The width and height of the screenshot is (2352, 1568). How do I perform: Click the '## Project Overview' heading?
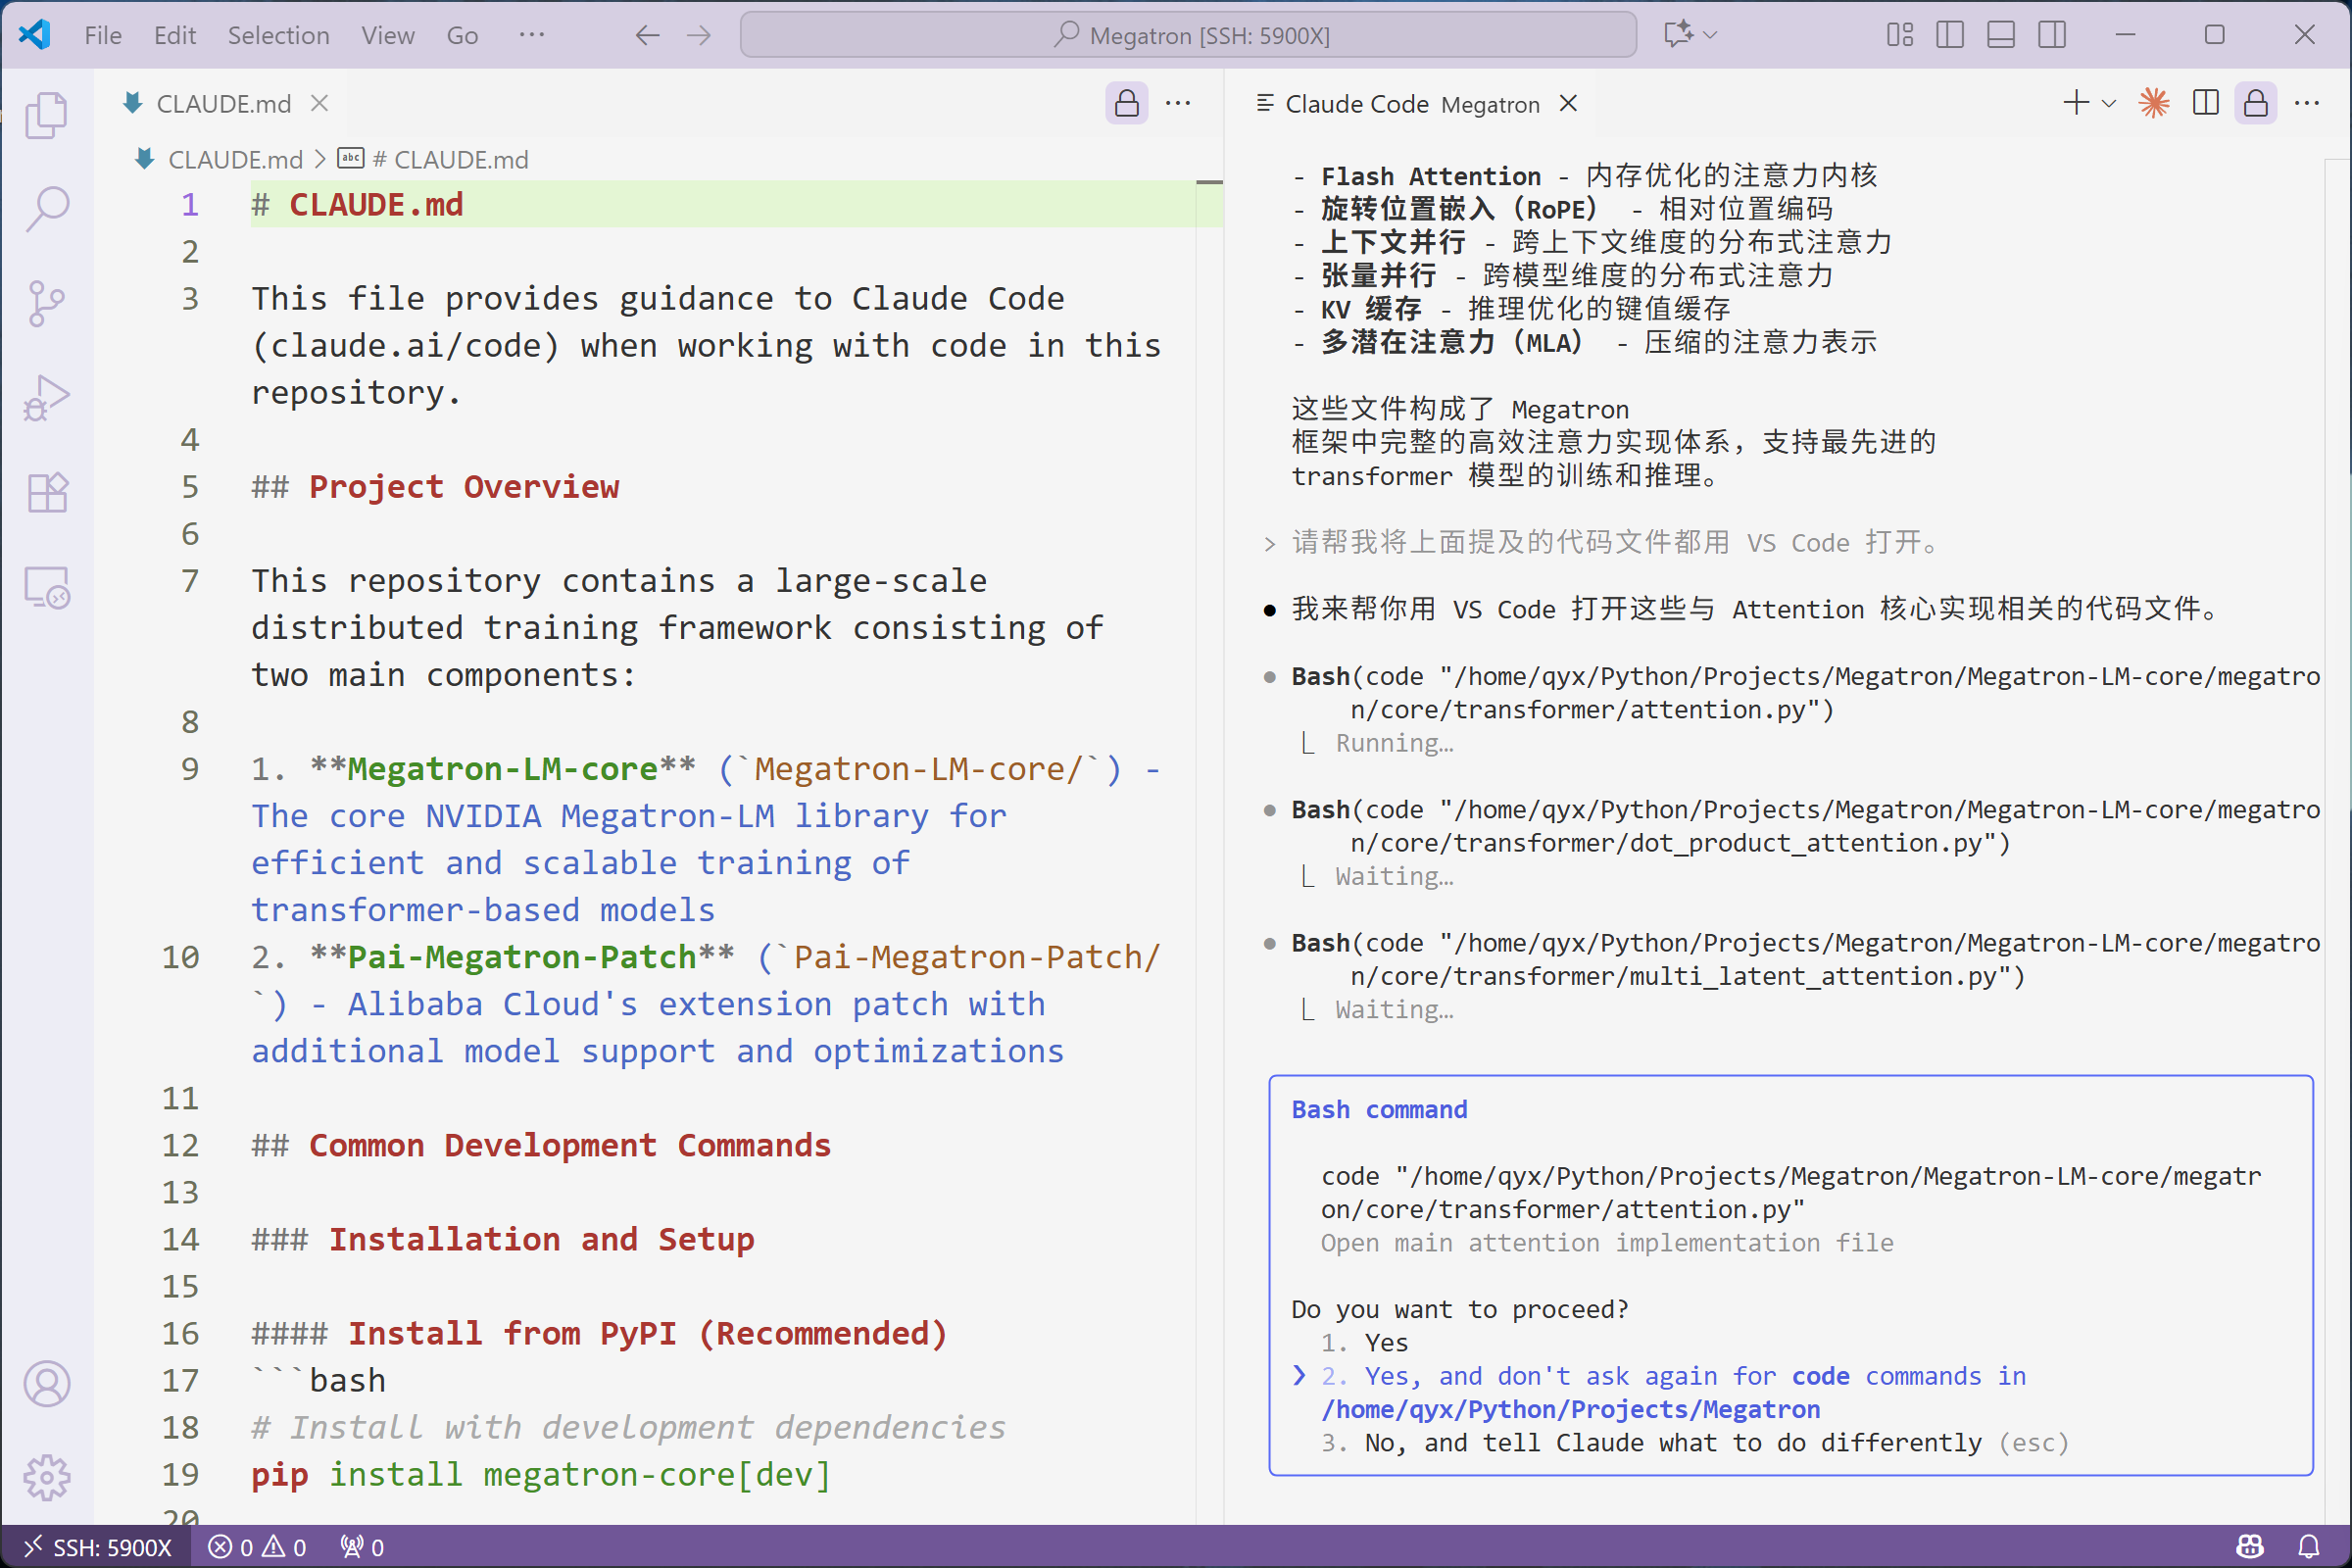436,487
